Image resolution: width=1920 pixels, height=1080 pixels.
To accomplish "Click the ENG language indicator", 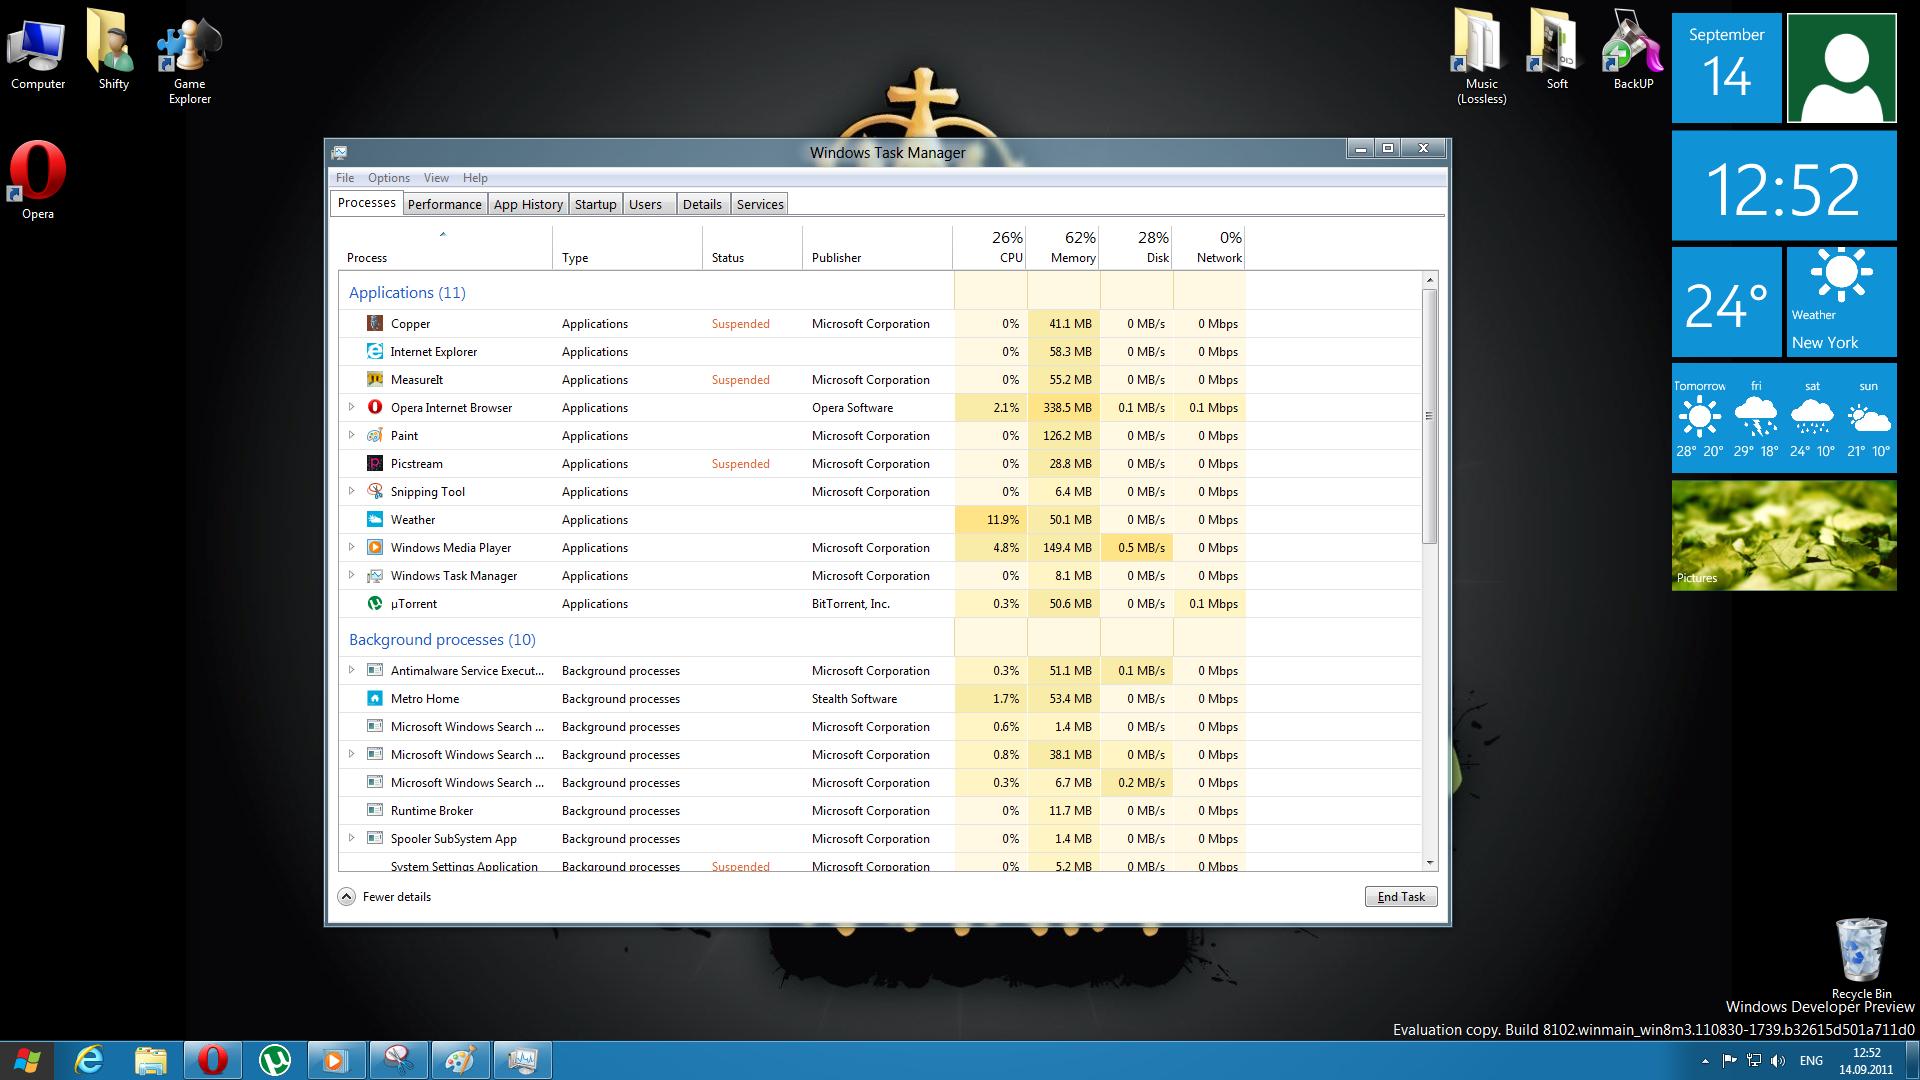I will click(x=1811, y=1061).
